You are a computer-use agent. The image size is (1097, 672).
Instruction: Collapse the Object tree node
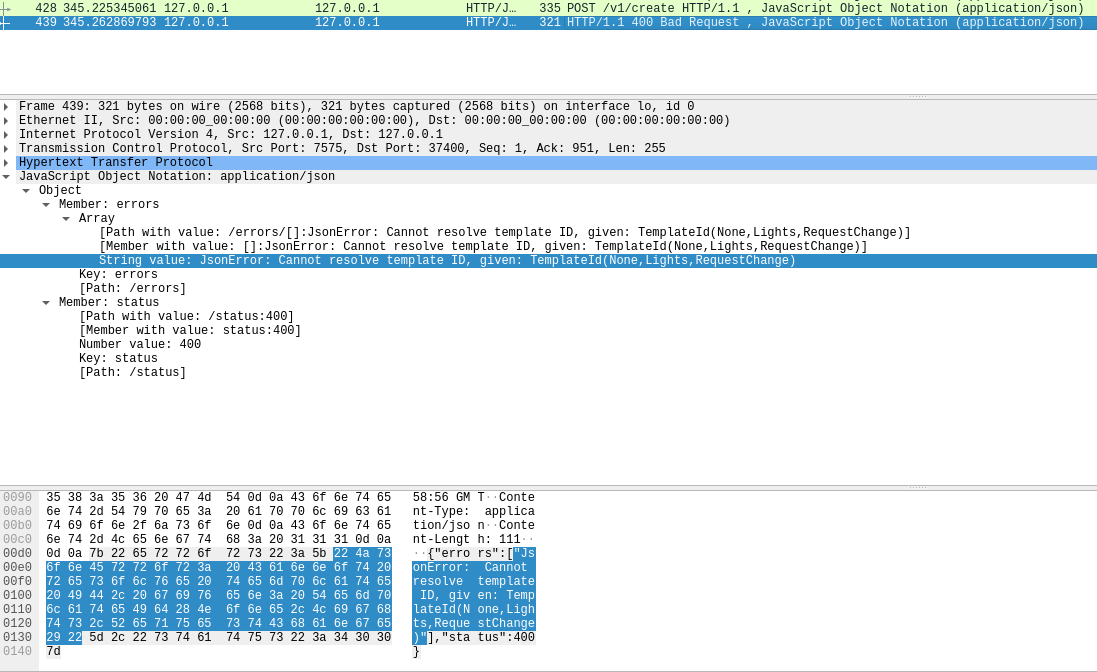26,191
